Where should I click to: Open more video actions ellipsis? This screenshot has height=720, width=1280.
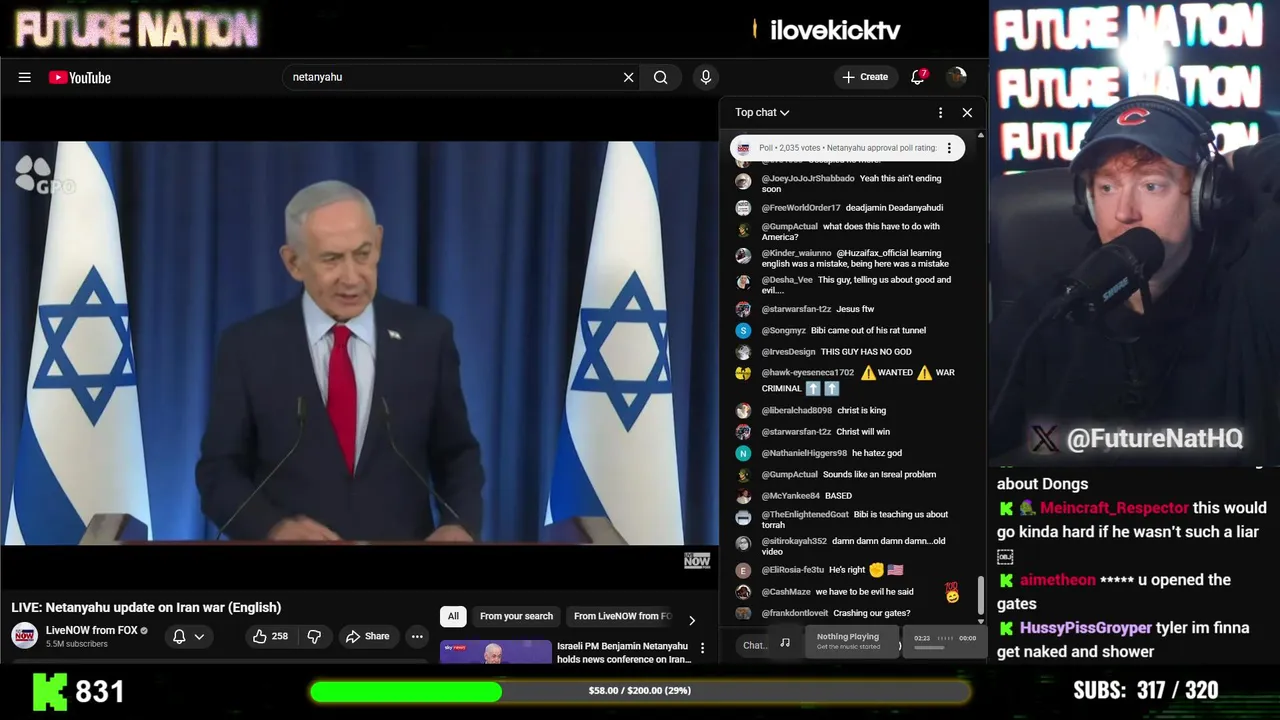(x=417, y=636)
